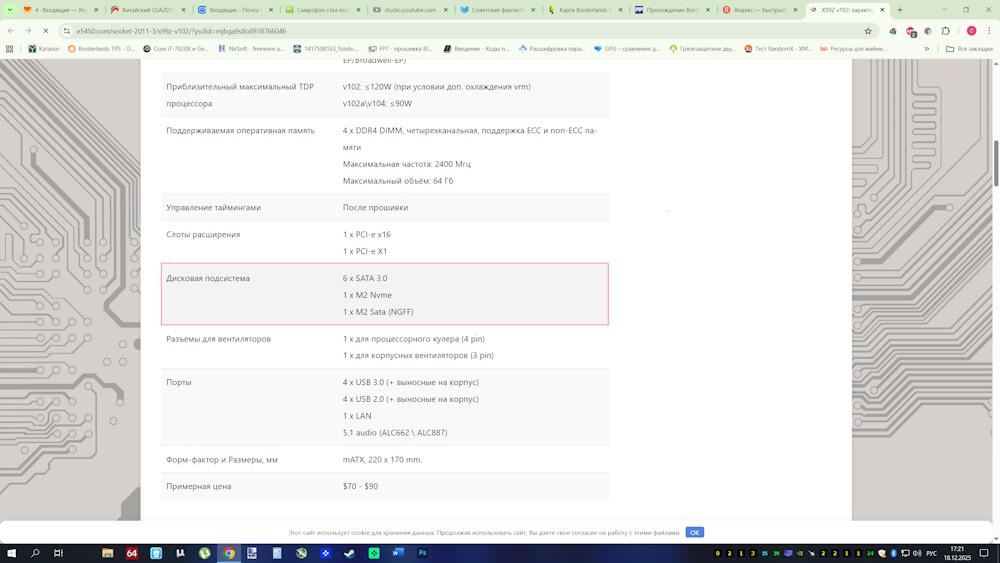The width and height of the screenshot is (1000, 563).
Task: Open the Extensions puzzle icon
Action: click(946, 31)
